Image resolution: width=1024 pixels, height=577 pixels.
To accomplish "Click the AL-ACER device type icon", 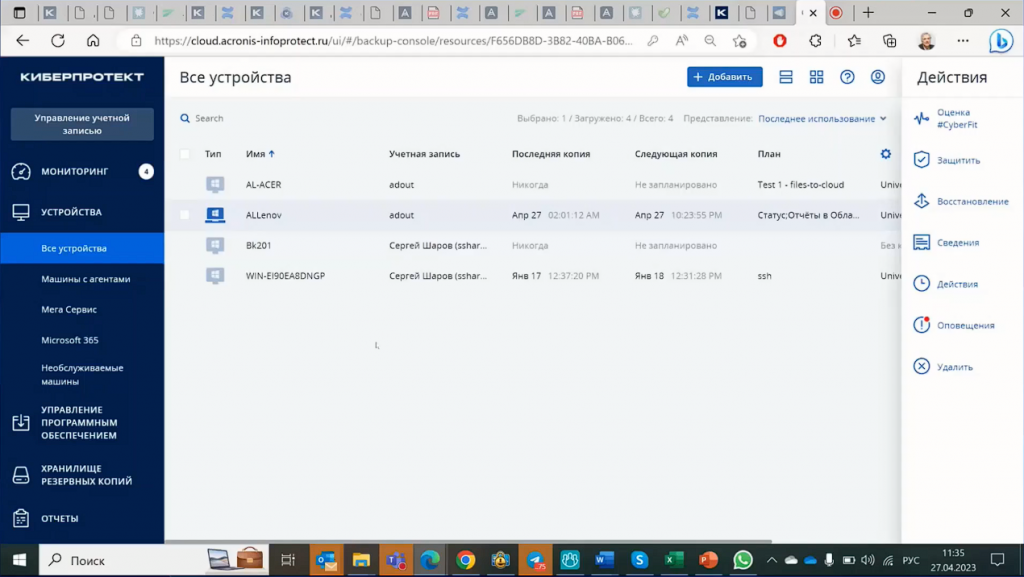I will pos(215,185).
